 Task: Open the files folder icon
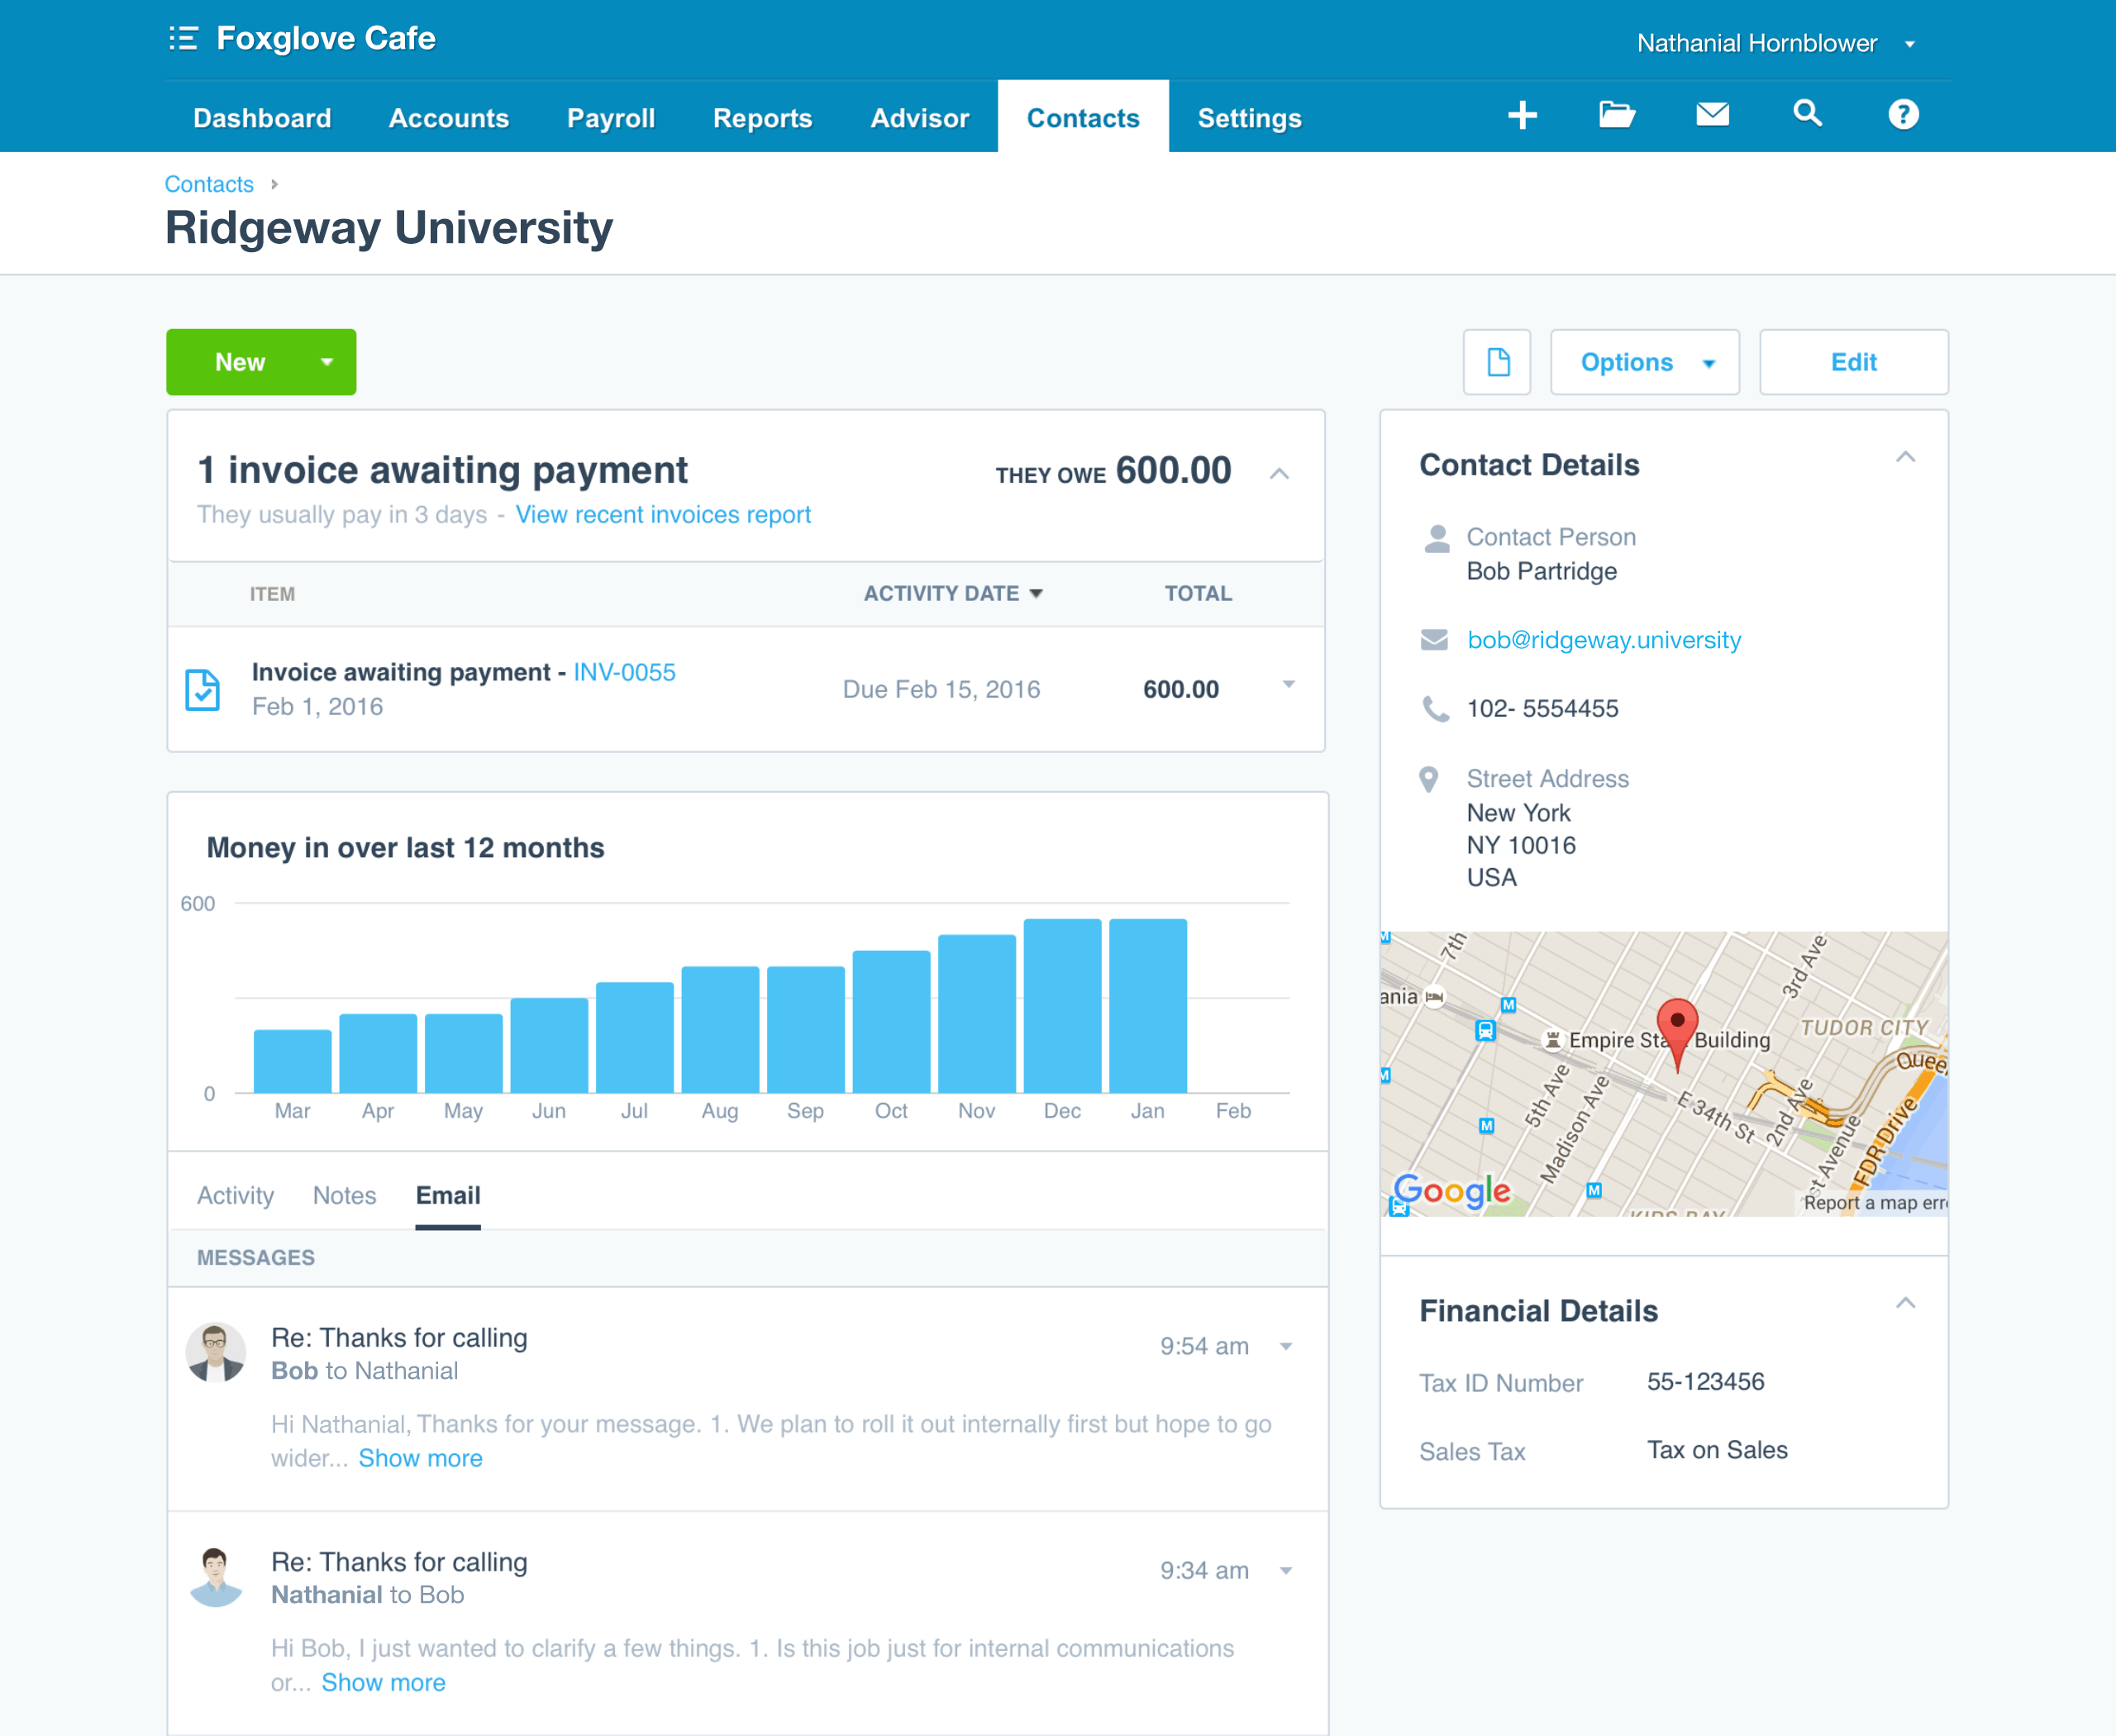click(1616, 115)
